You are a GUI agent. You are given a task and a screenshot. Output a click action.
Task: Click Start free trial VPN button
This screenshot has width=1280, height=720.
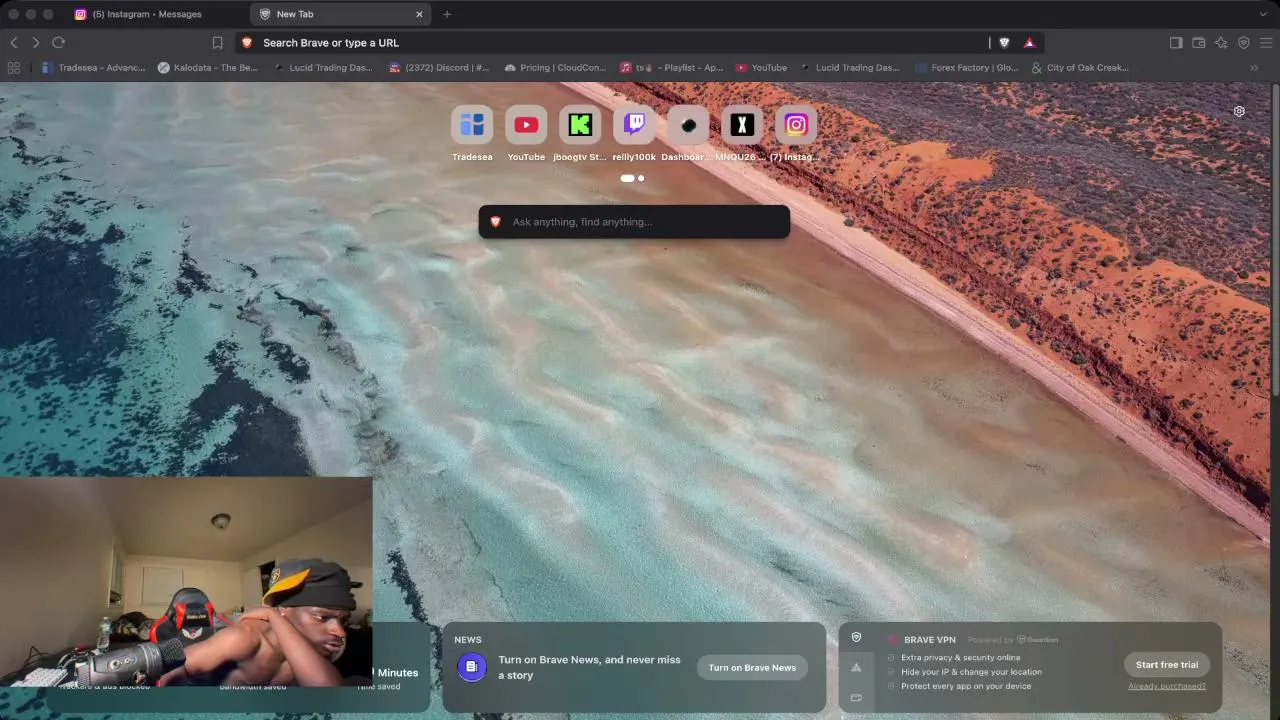[x=1167, y=664]
